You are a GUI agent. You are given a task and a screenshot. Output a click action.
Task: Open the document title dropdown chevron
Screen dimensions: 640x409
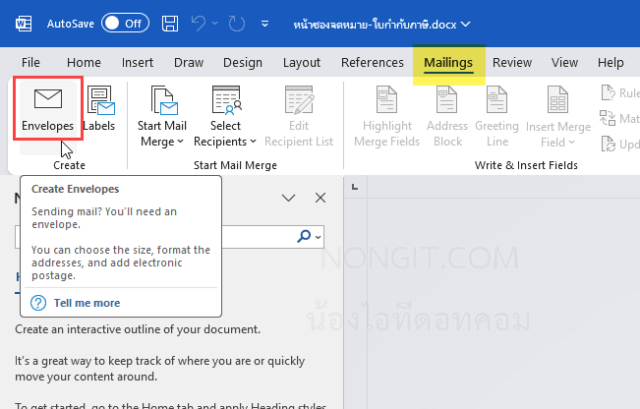coord(465,24)
